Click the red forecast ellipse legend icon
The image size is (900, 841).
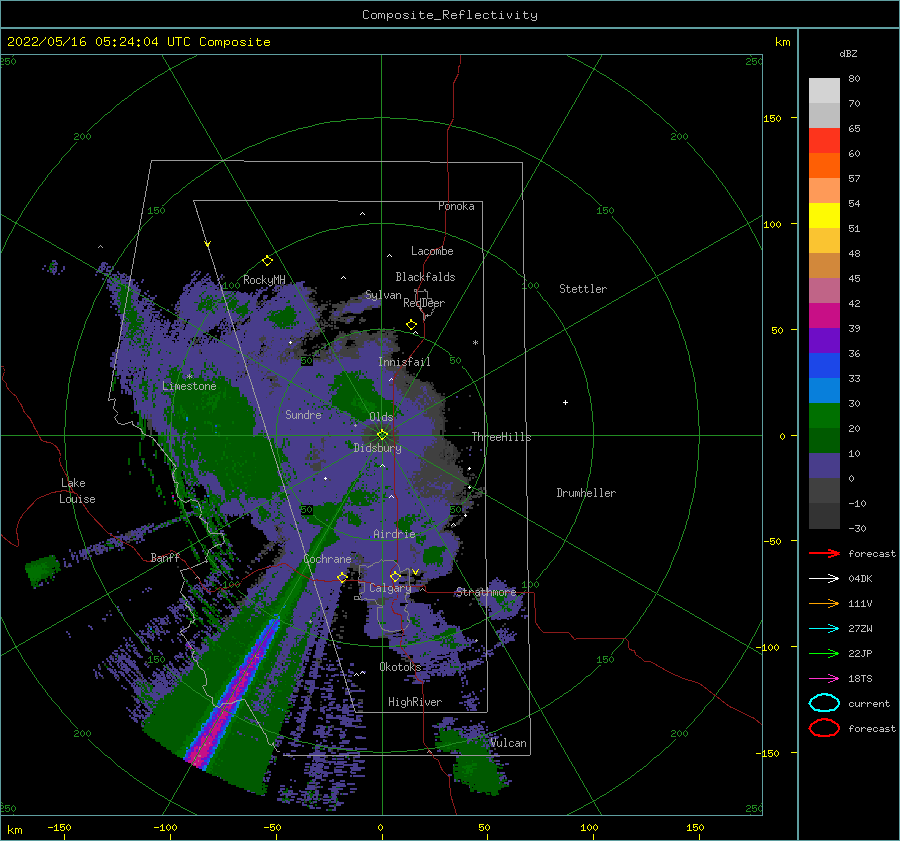tap(824, 728)
